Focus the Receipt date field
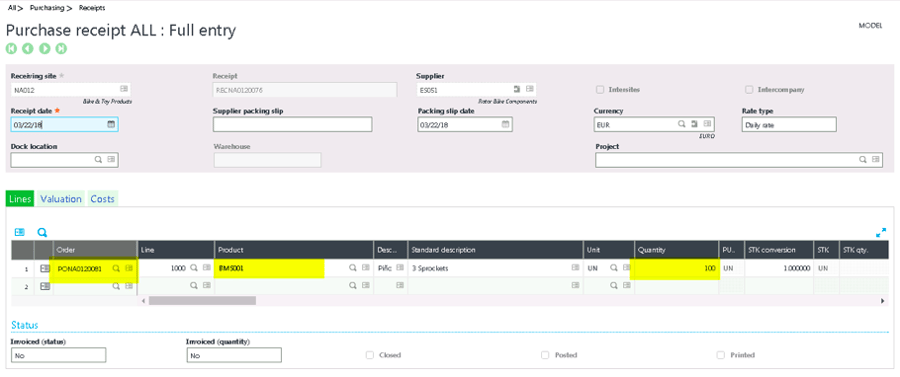The image size is (900, 377). tap(64, 125)
